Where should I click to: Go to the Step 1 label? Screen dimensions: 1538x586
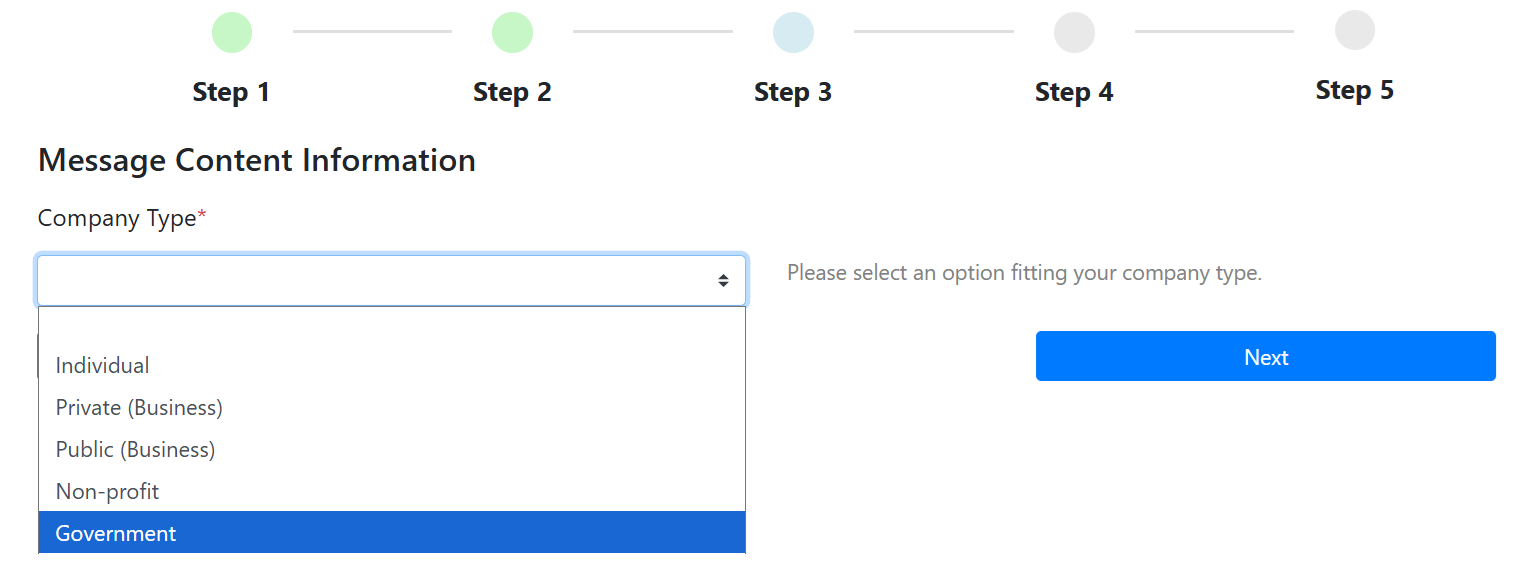(232, 92)
